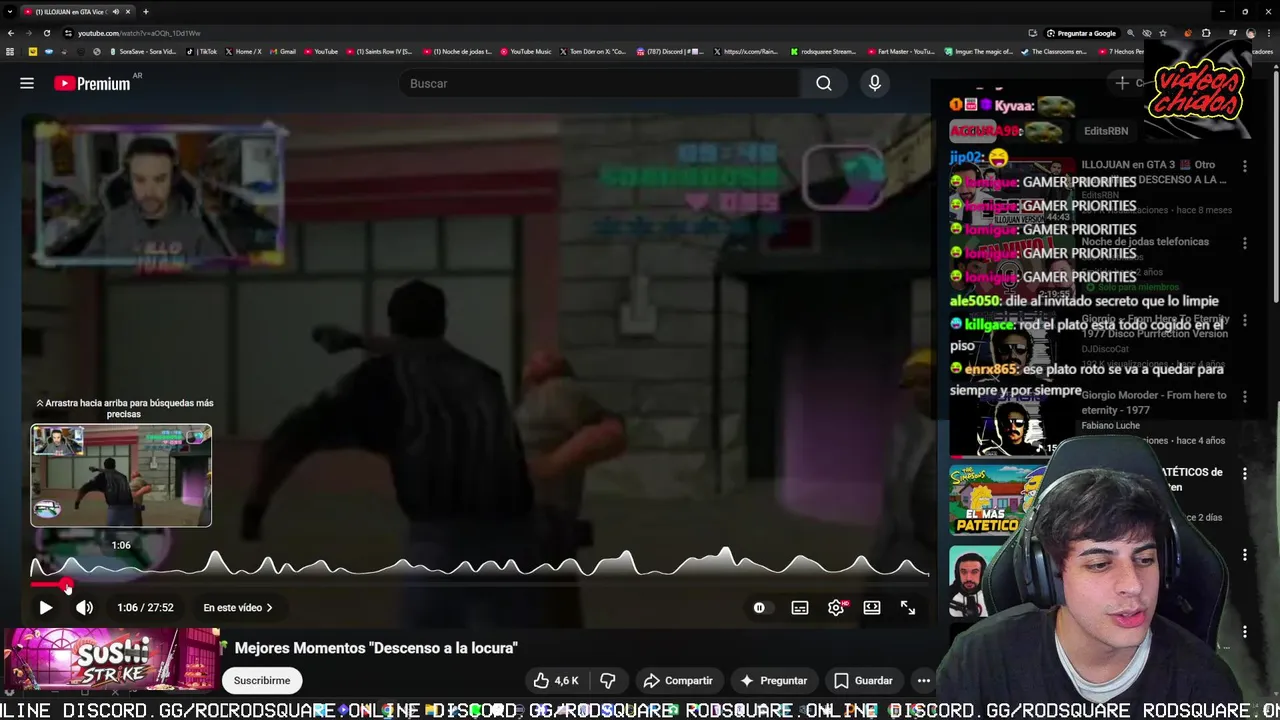The height and width of the screenshot is (720, 1280).
Task: Switch the player to theater mode
Action: coord(872,607)
